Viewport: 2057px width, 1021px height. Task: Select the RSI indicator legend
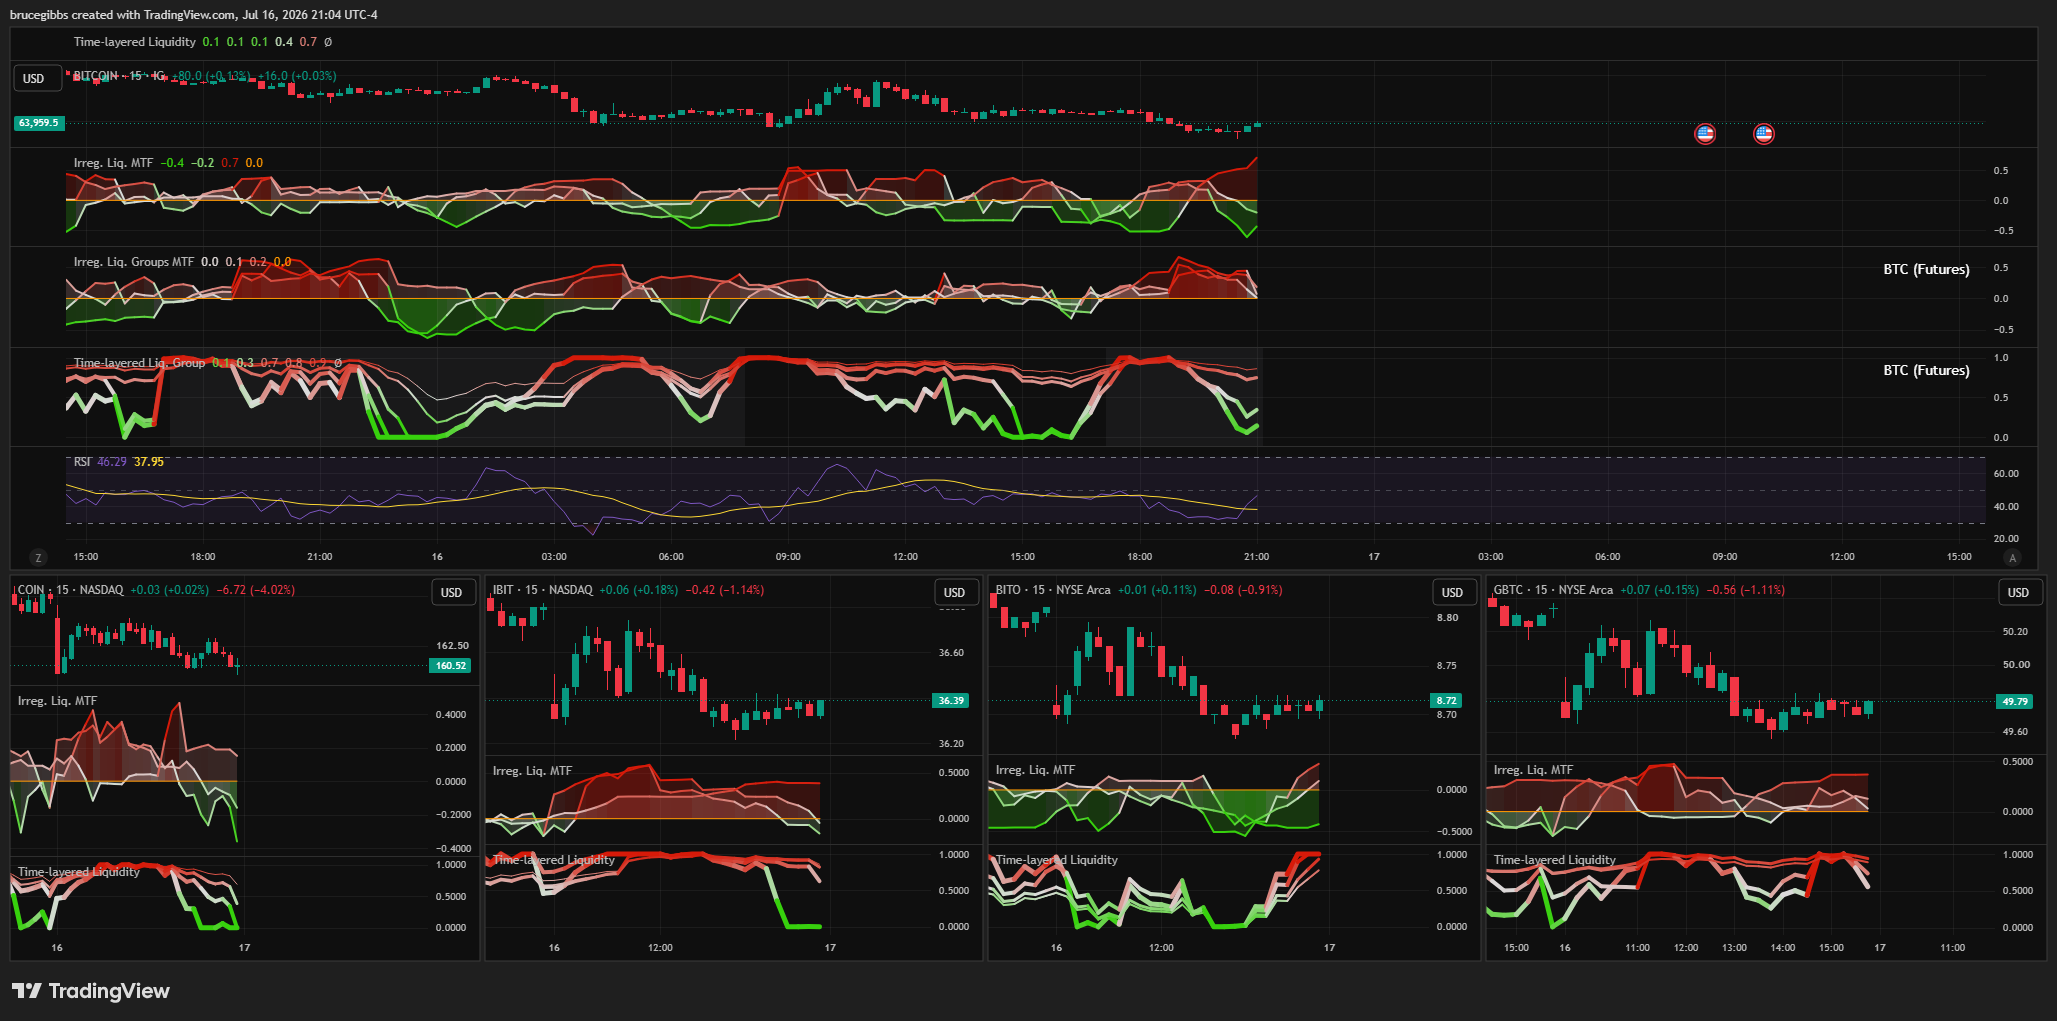click(x=82, y=462)
